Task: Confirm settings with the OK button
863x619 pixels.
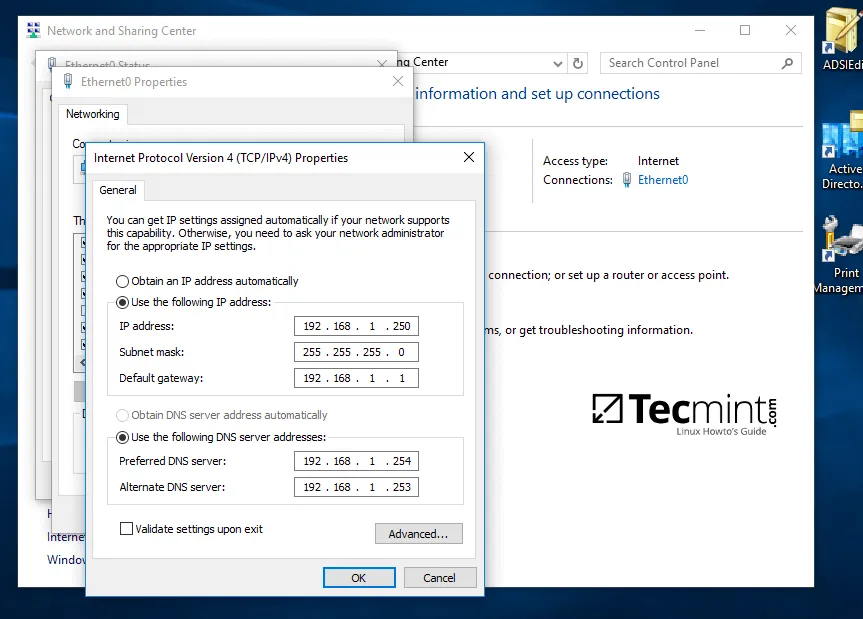Action: tap(358, 577)
